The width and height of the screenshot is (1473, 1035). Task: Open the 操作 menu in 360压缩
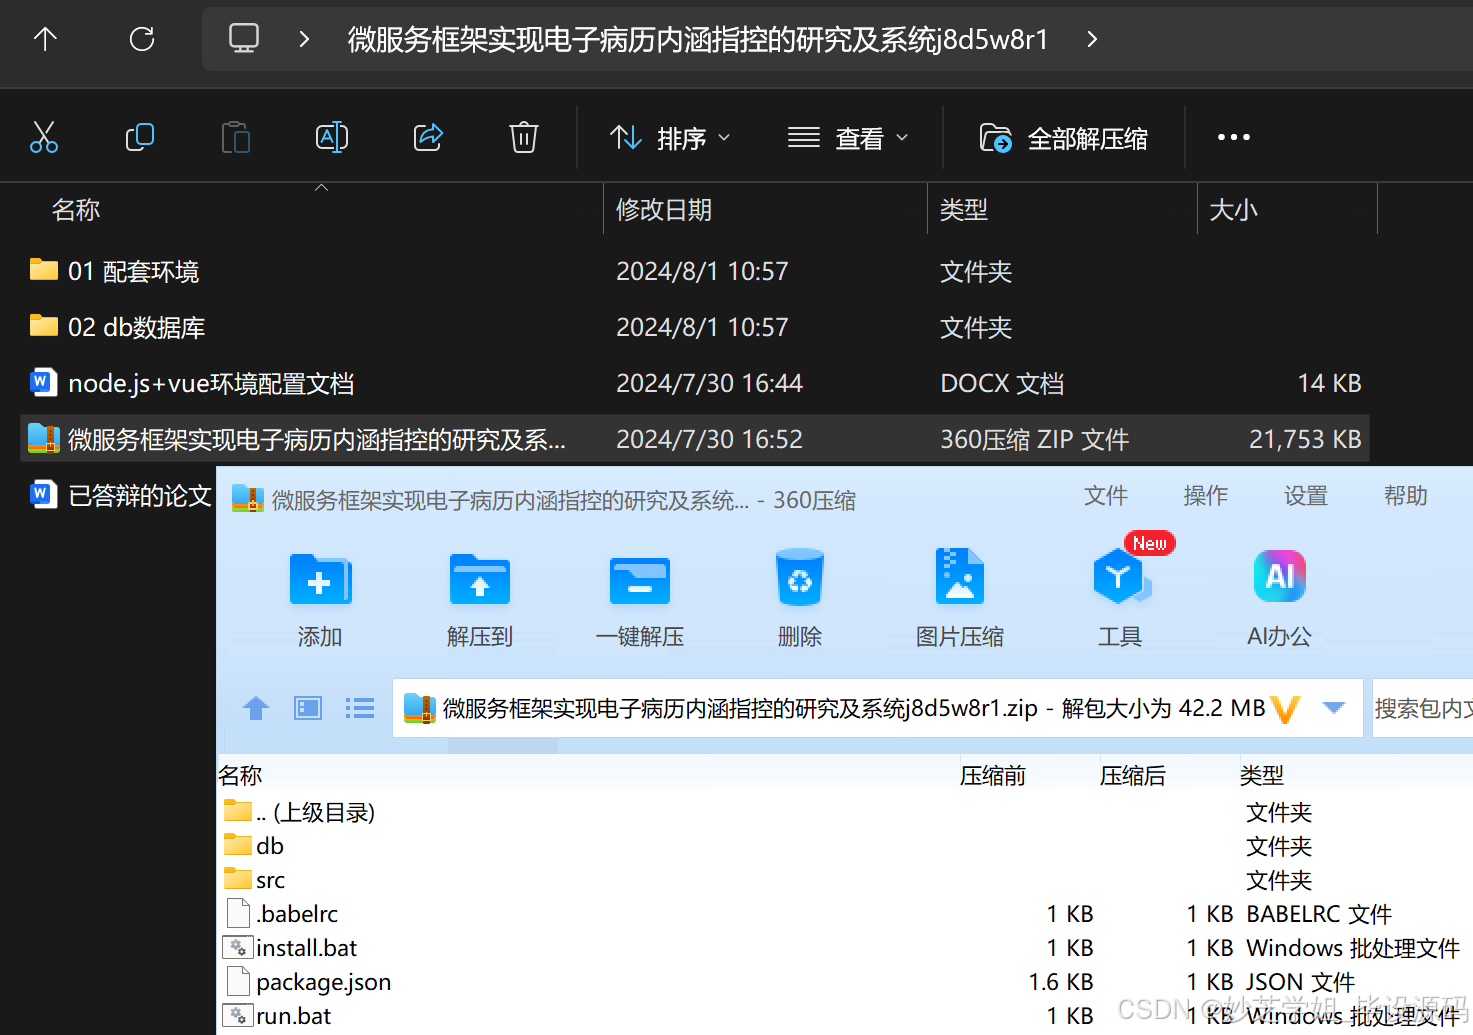[1206, 496]
